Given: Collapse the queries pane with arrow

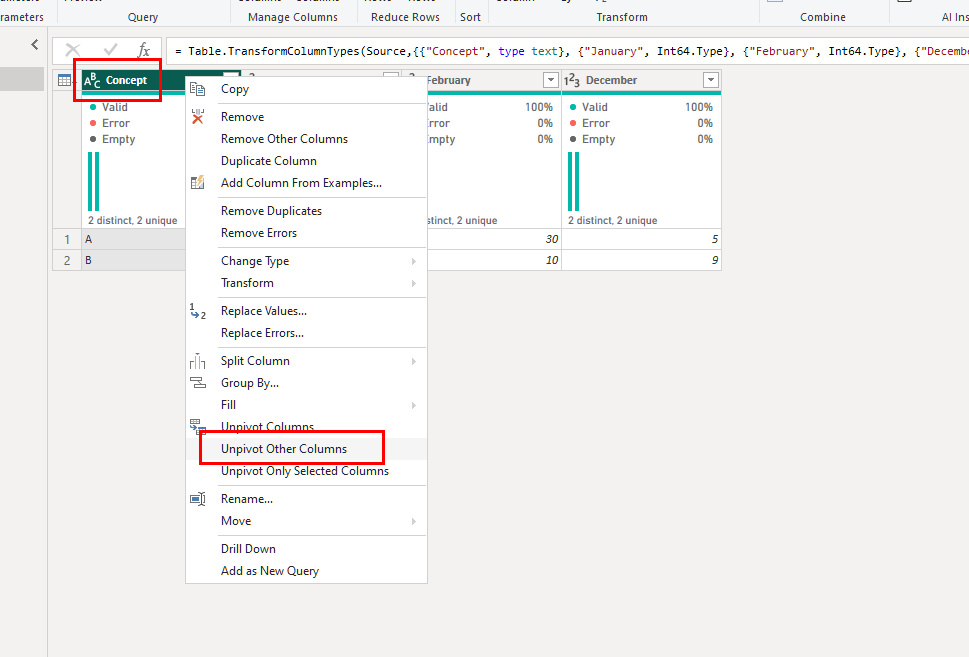Looking at the screenshot, I should pyautogui.click(x=35, y=45).
